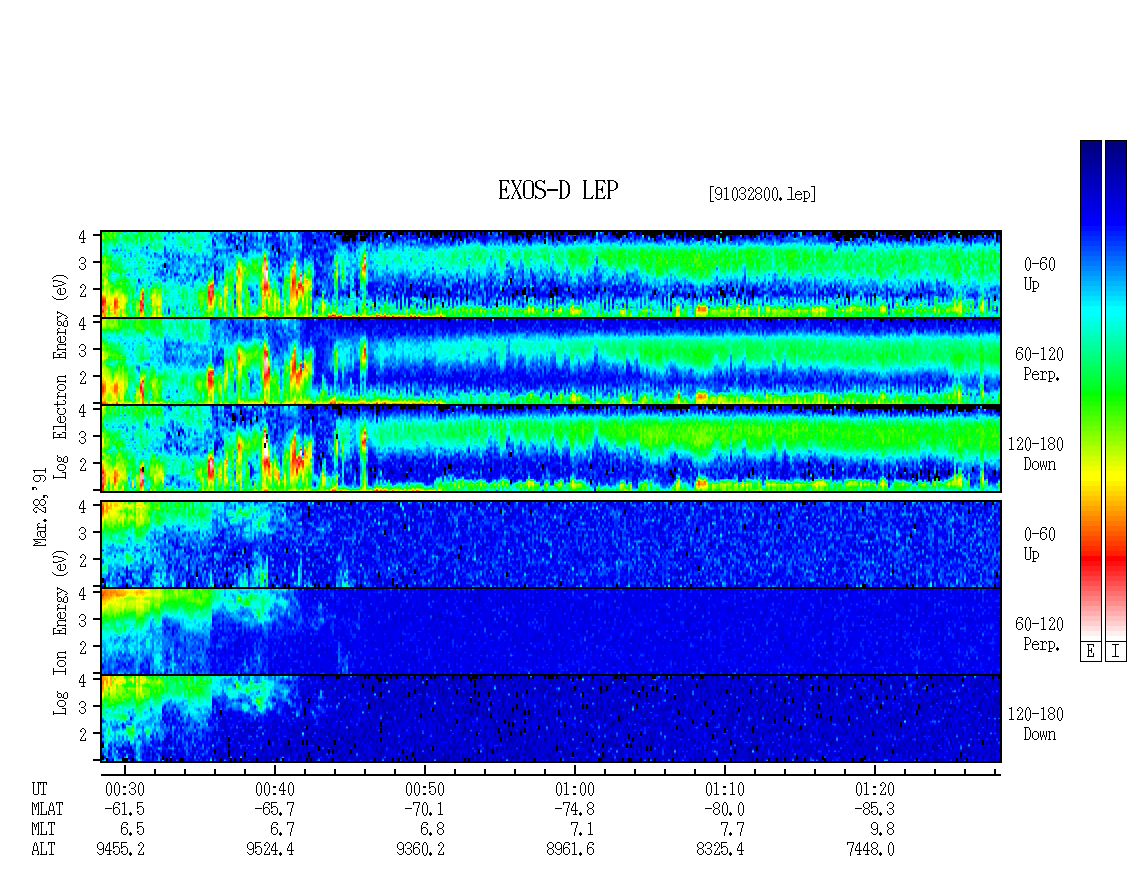Click the MLAT value -74.8
The image size is (1130, 875).
coord(574,809)
